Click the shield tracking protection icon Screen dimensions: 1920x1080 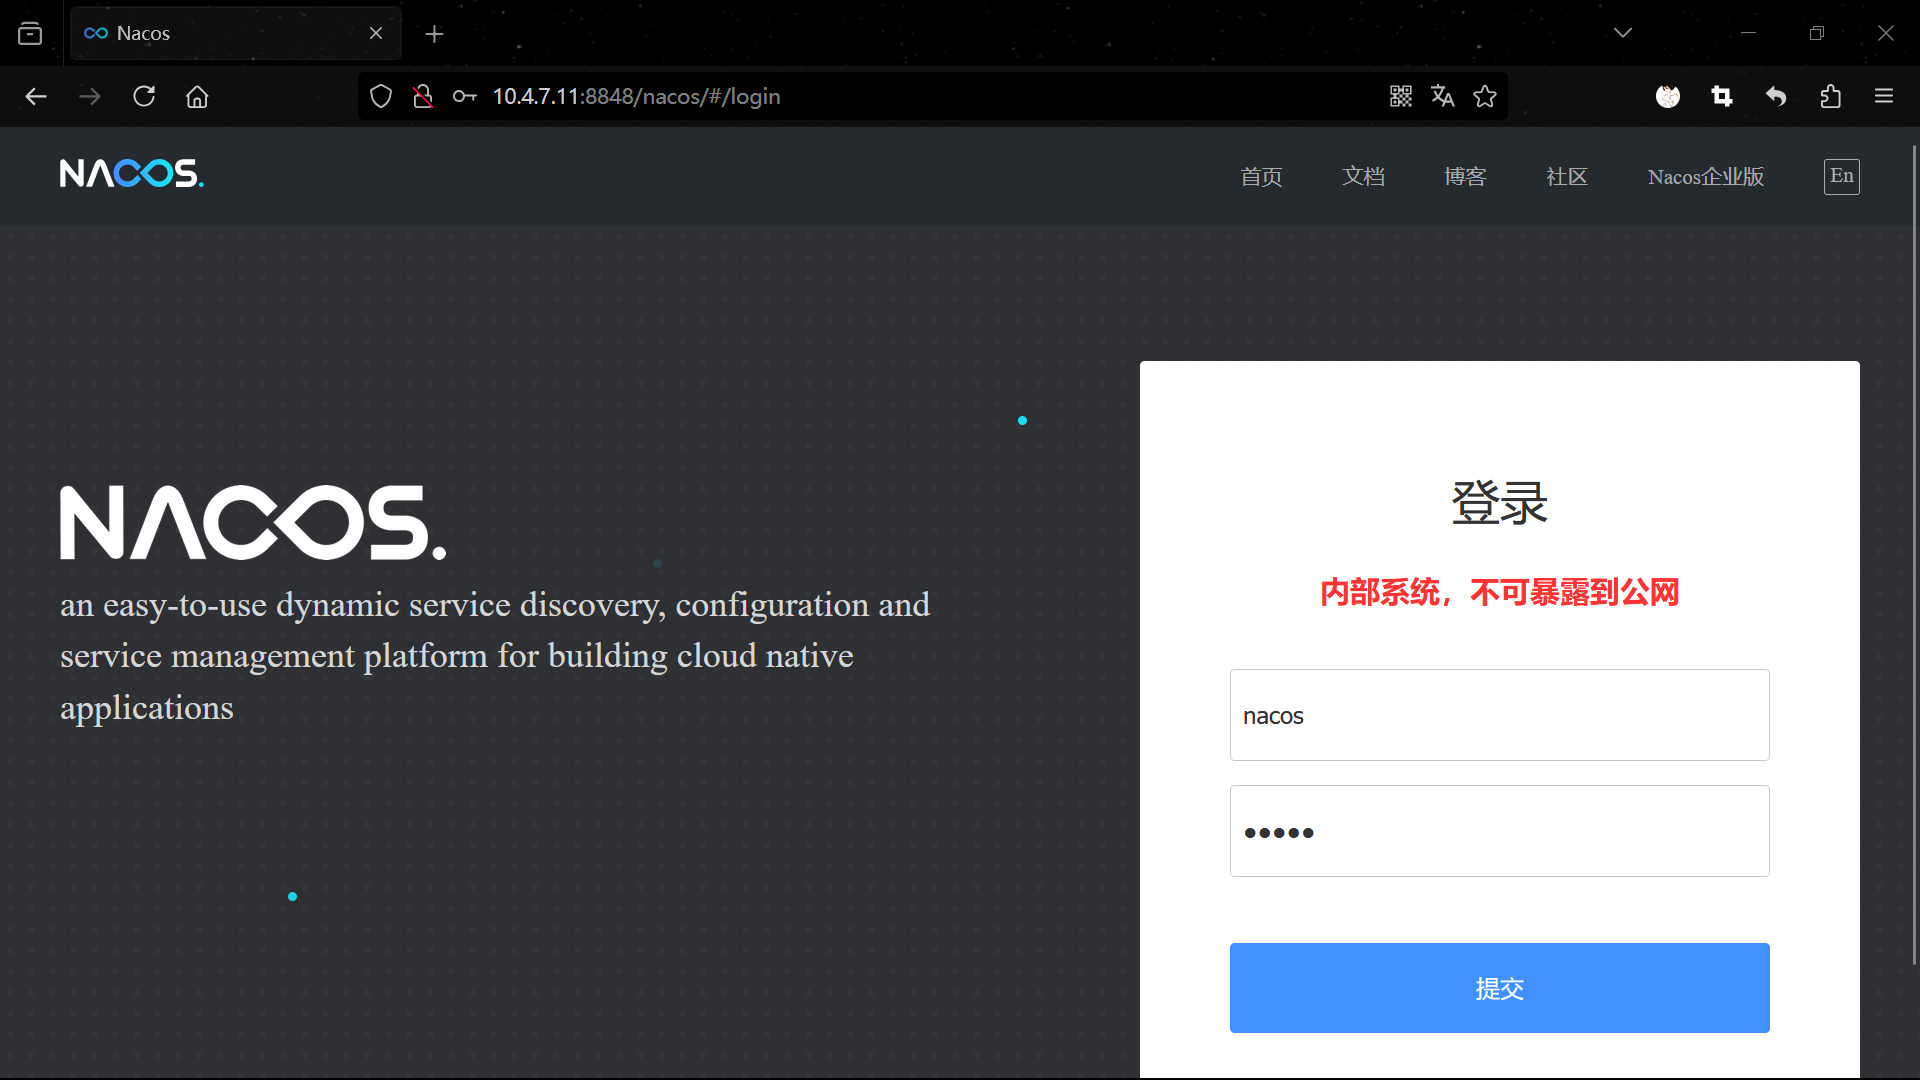click(x=381, y=96)
